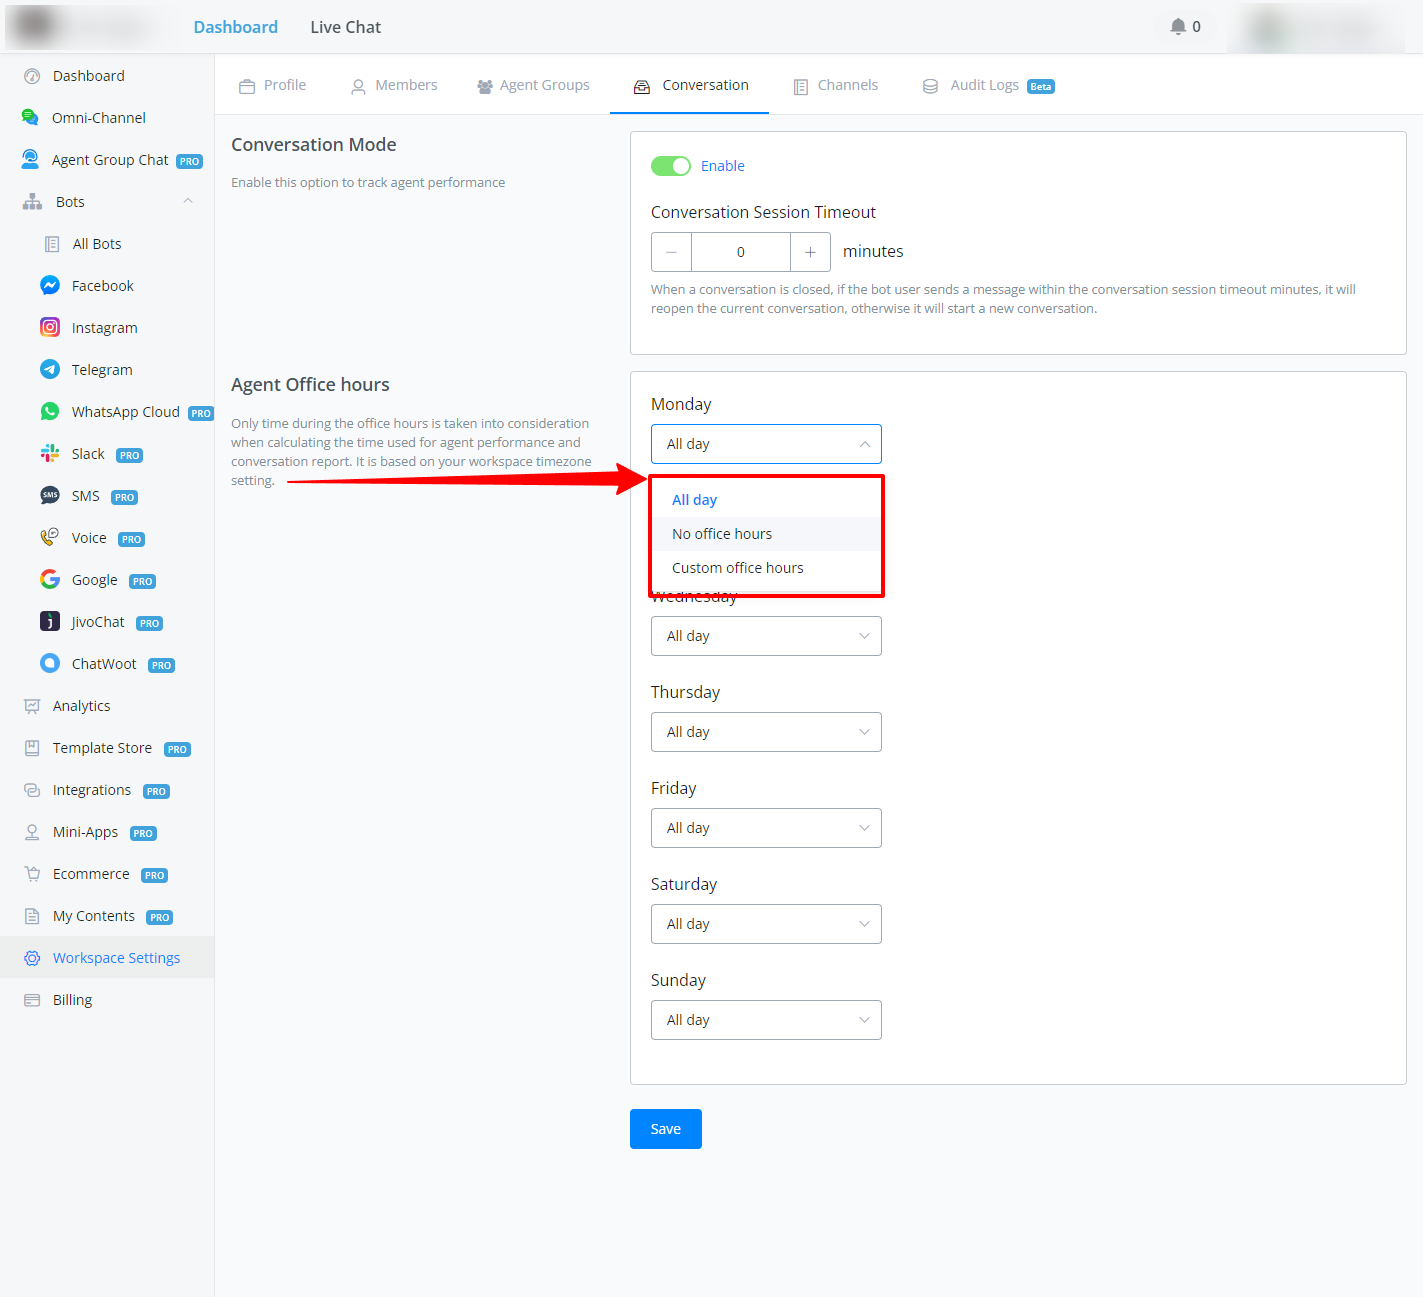The width and height of the screenshot is (1423, 1297).
Task: Click the Save button
Action: point(666,1129)
